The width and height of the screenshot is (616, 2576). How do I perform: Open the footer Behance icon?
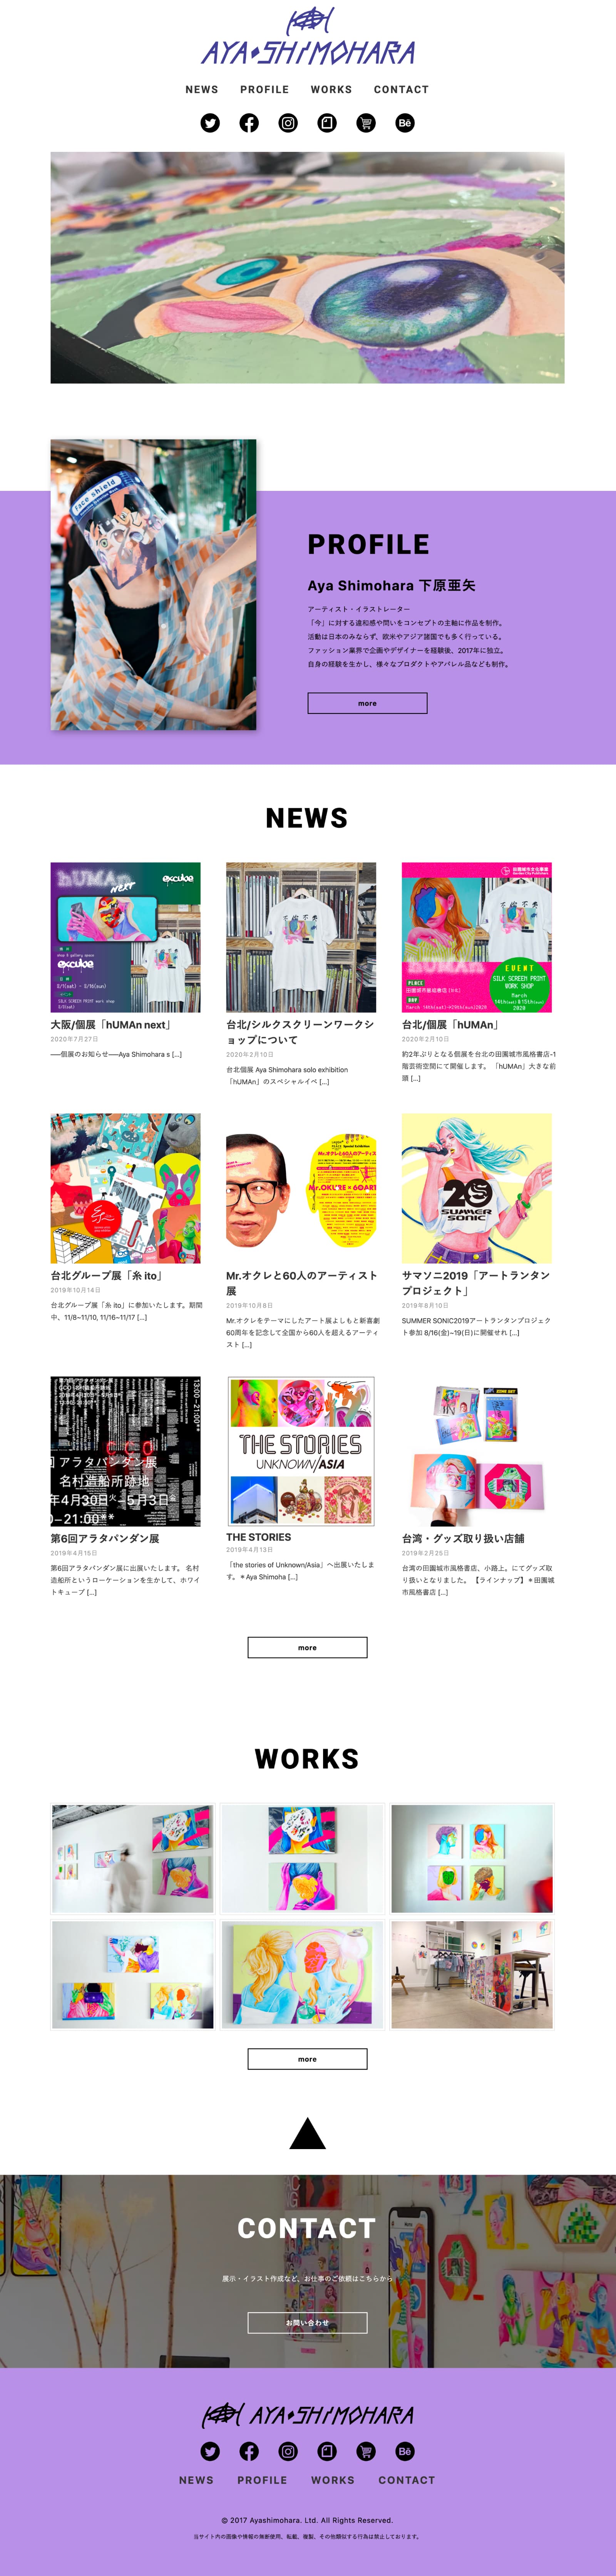click(x=405, y=2451)
